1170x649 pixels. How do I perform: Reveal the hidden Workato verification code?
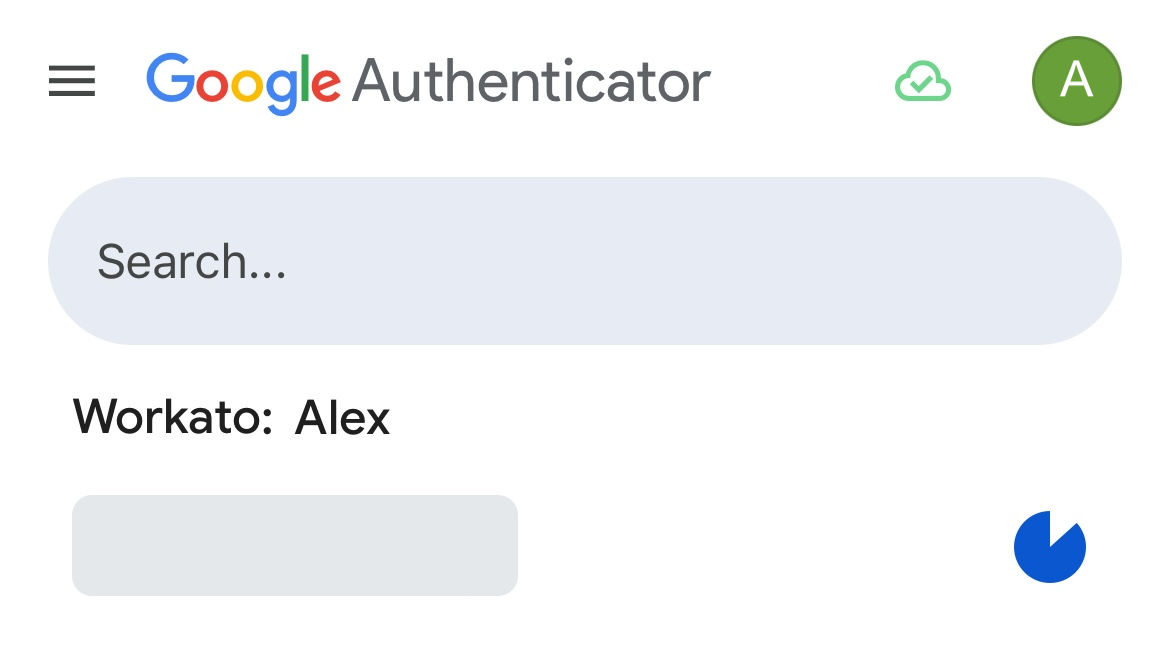click(294, 546)
